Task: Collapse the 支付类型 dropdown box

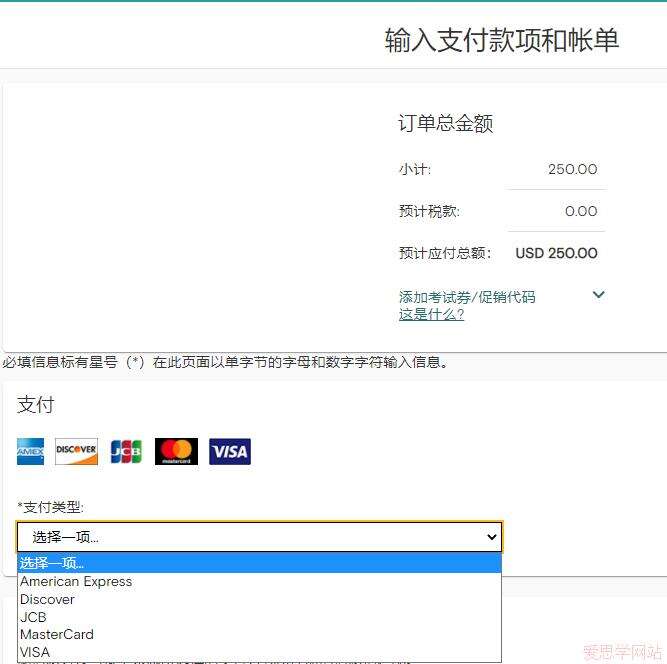Action: 259,537
